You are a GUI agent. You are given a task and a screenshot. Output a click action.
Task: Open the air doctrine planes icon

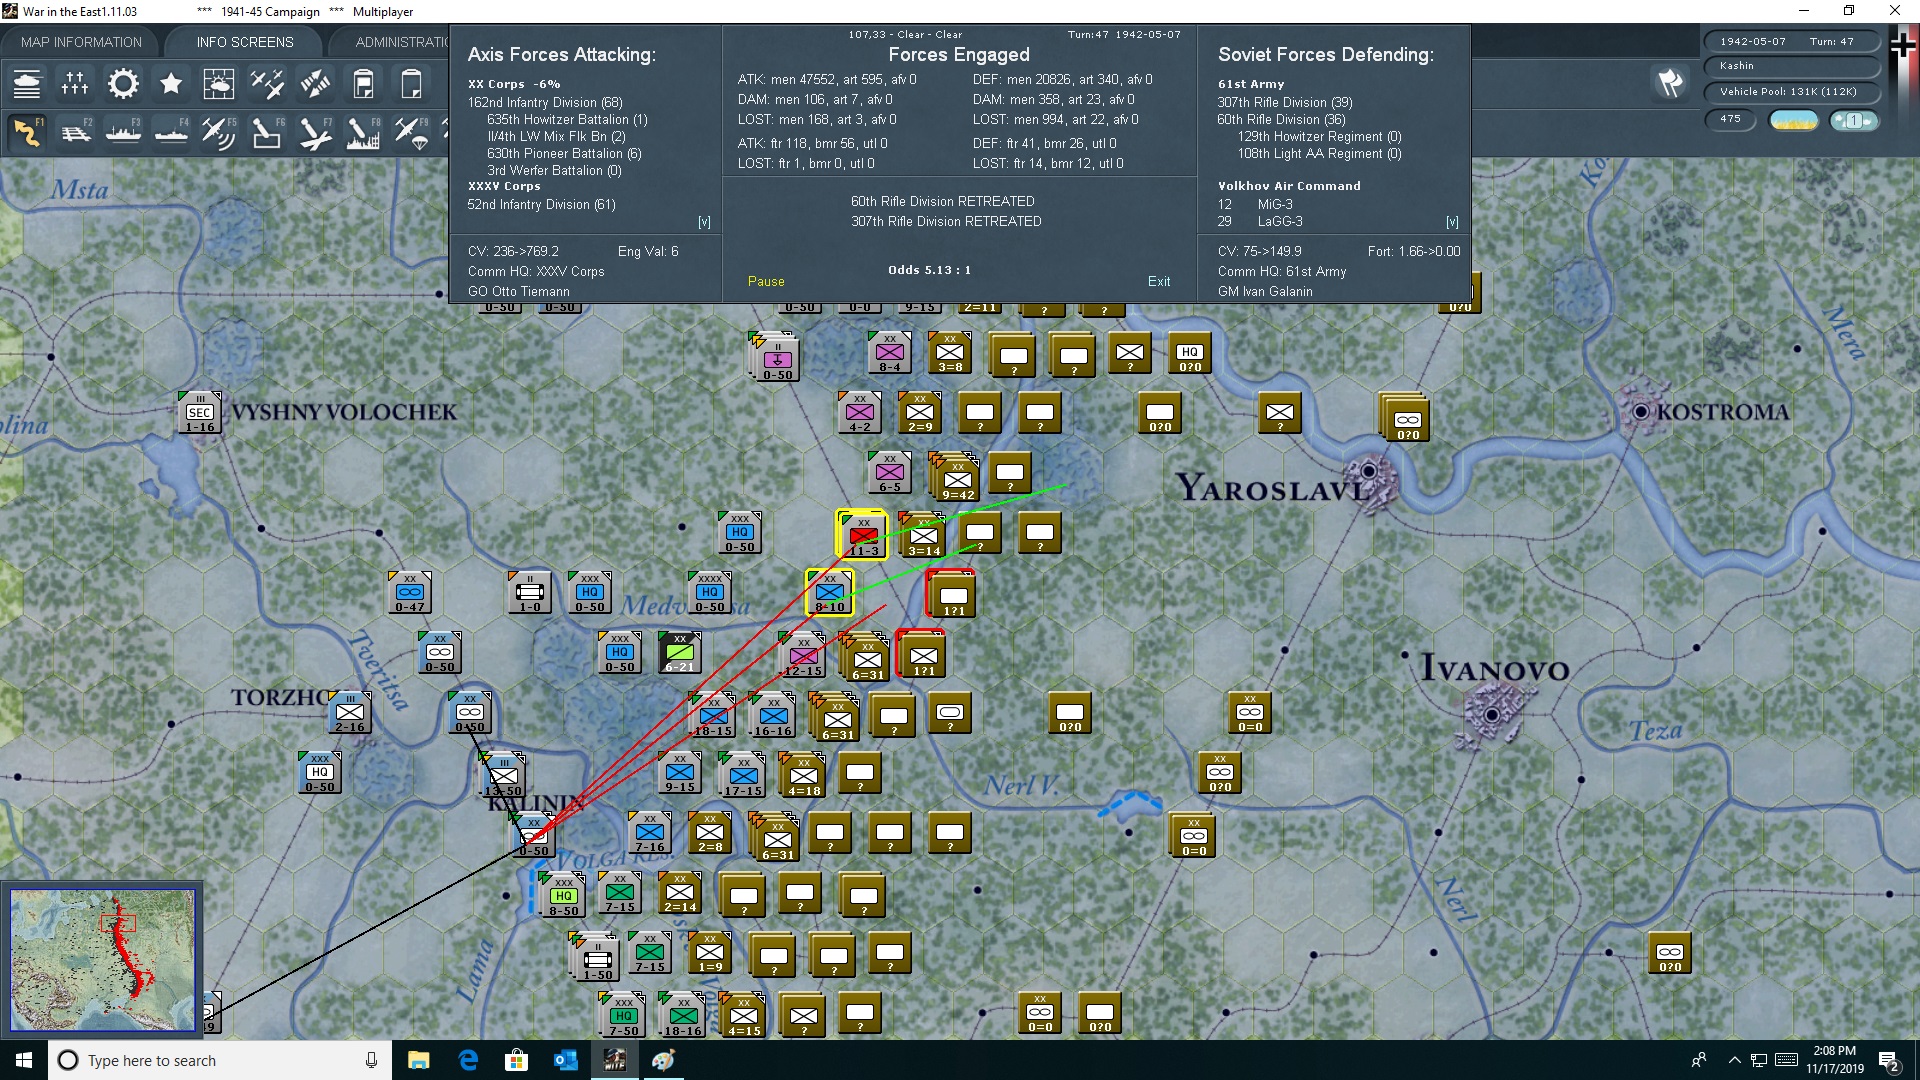click(x=267, y=84)
